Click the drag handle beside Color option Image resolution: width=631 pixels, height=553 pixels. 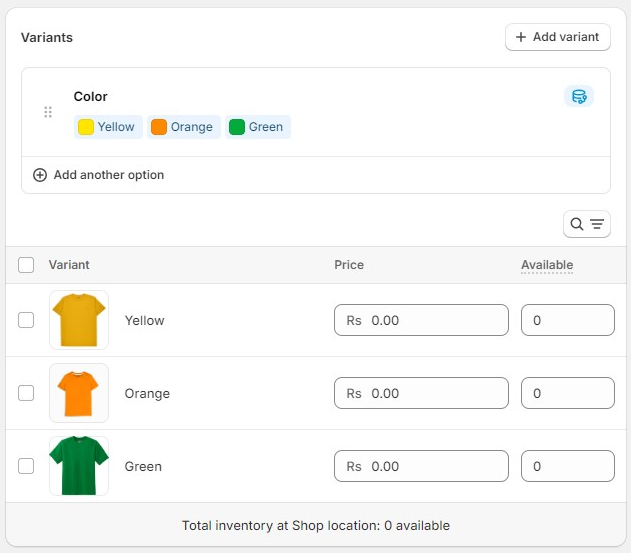(x=48, y=112)
